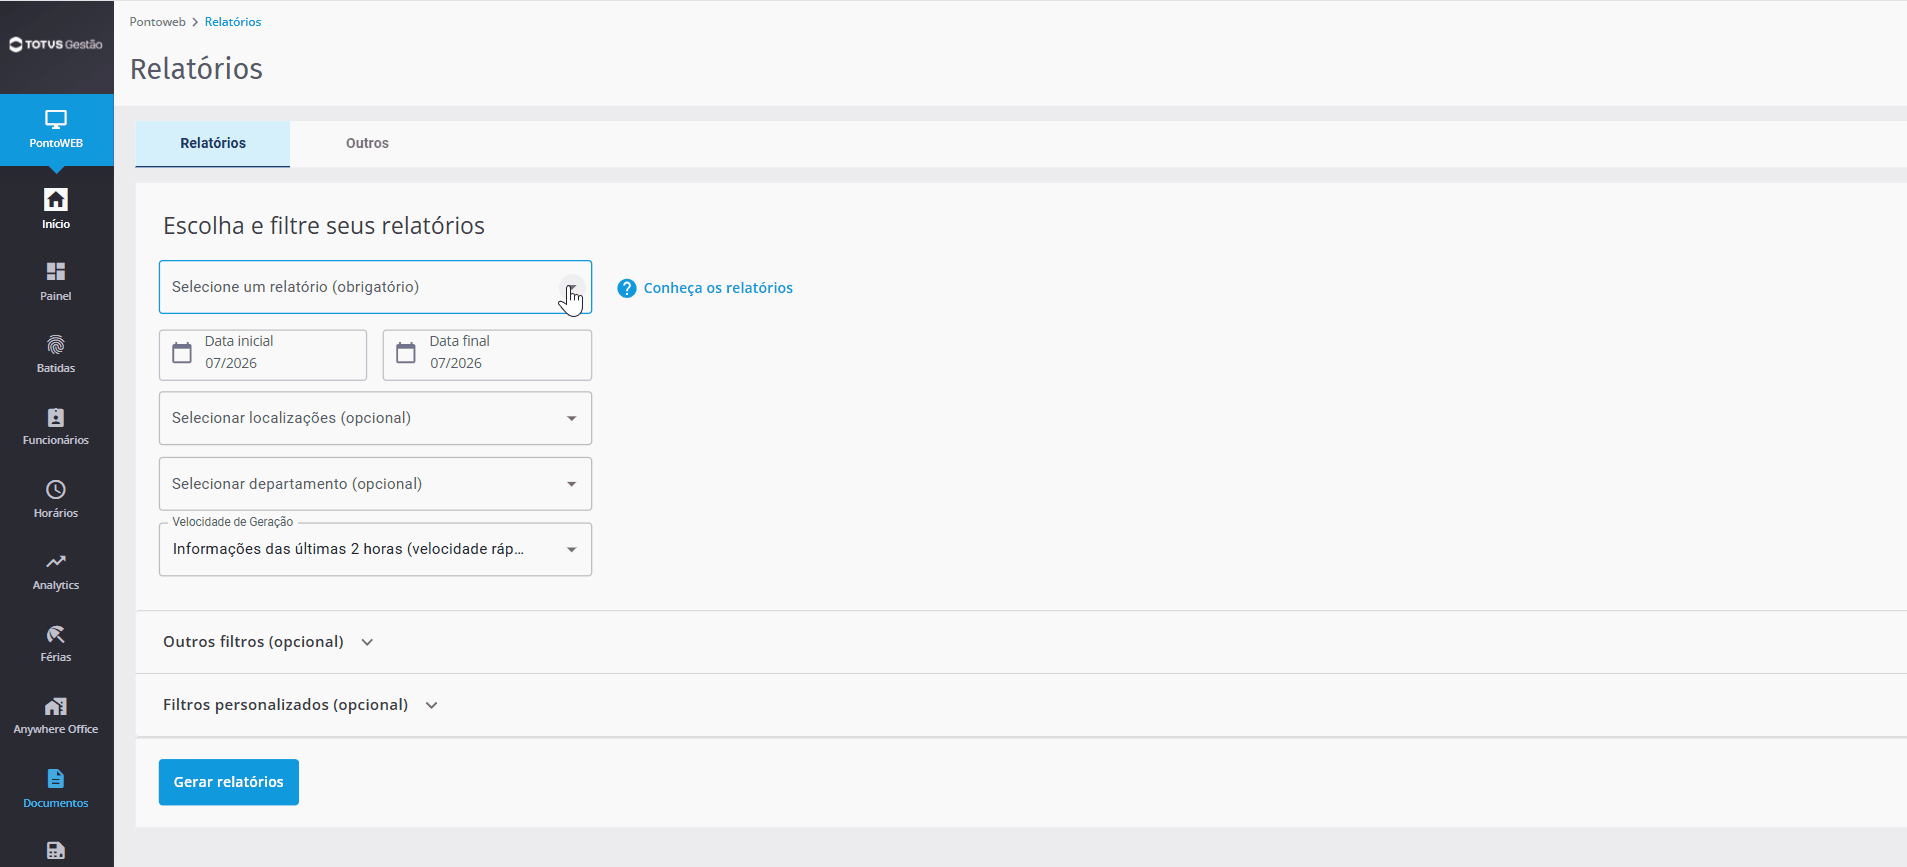Click the calendar icon for Data inicial
The image size is (1907, 867).
click(x=182, y=353)
